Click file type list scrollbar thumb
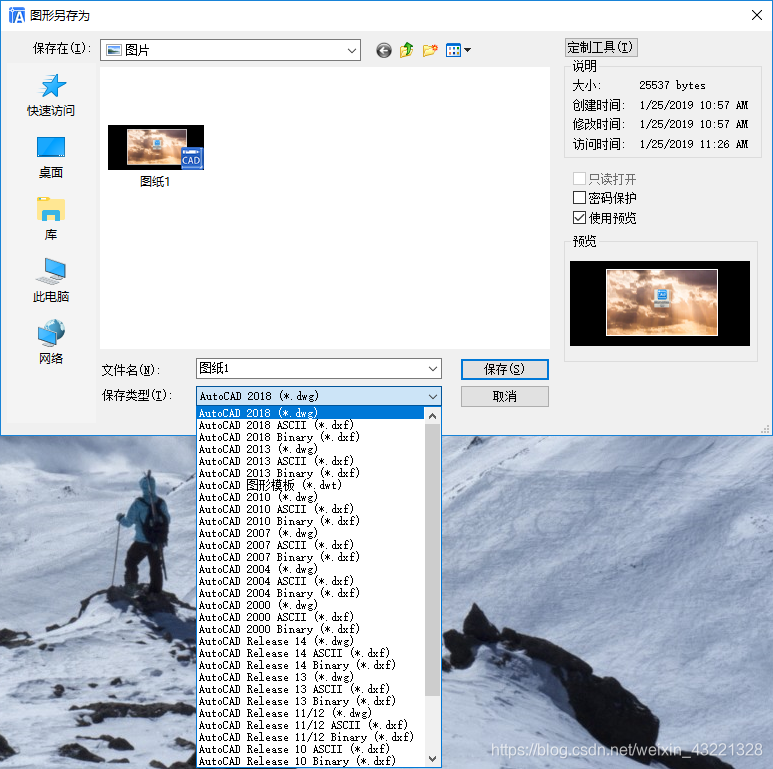This screenshot has height=769, width=773. click(x=432, y=560)
